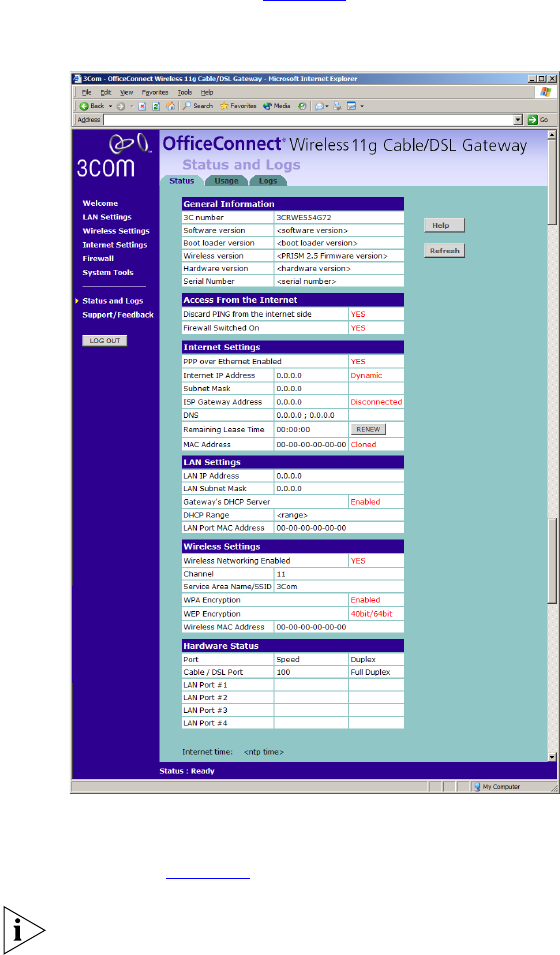The image size is (560, 955).
Task: Click the Forward arrow icon in the toolbar
Action: click(x=121, y=106)
